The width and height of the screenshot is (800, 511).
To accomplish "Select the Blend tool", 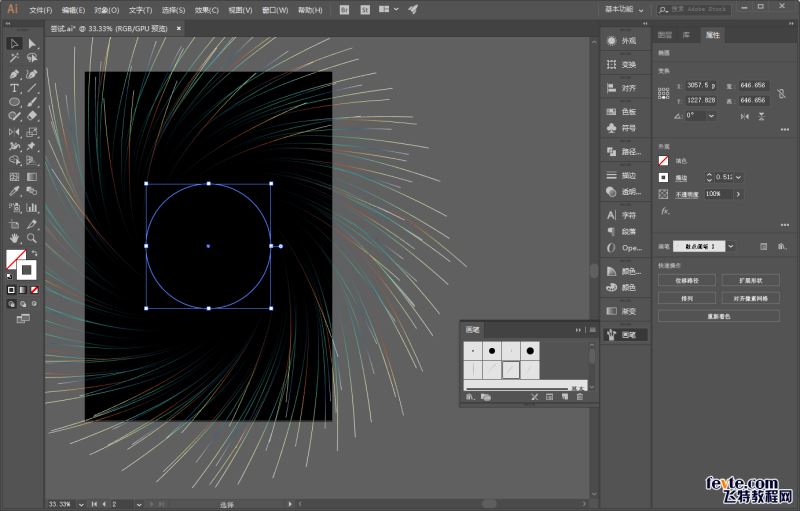I will [x=32, y=191].
